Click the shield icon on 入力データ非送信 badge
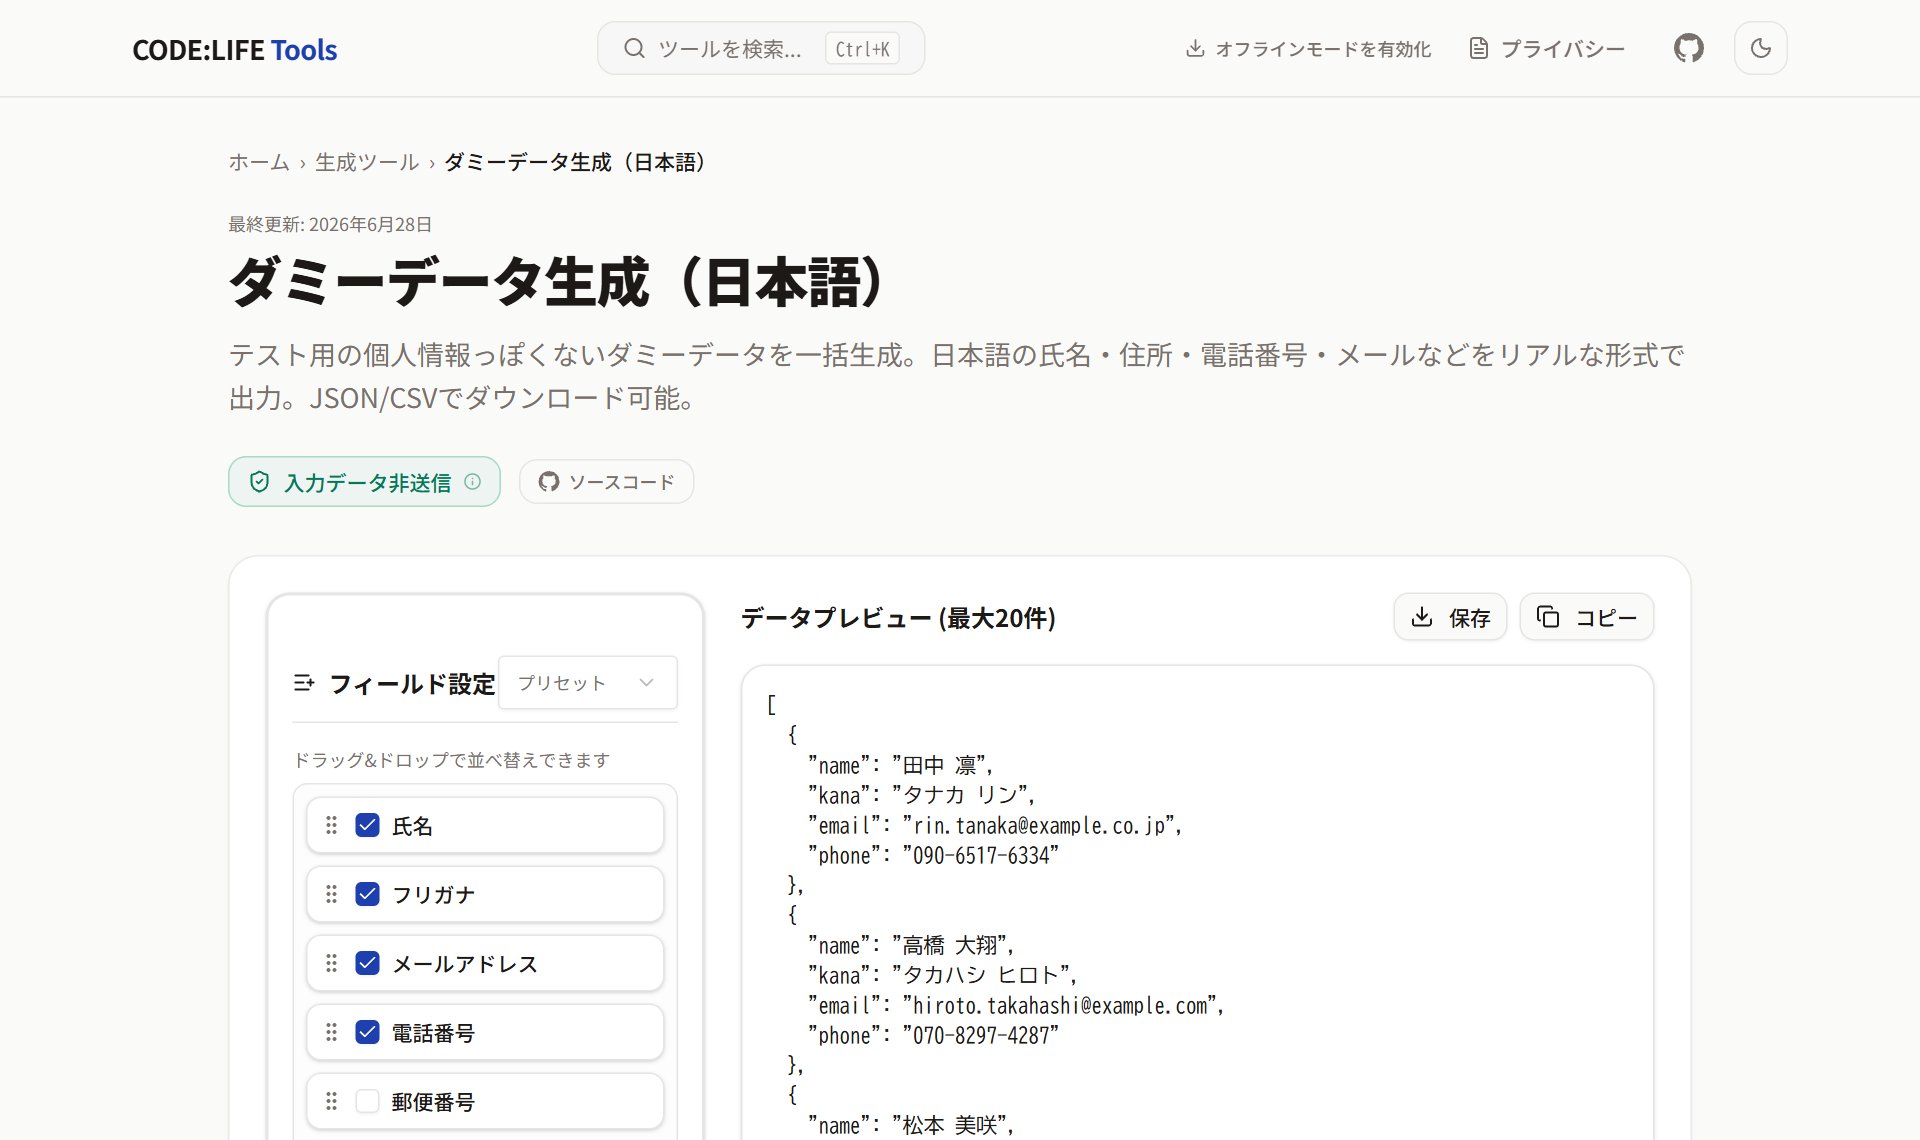Viewport: 1920px width, 1140px height. [x=259, y=482]
